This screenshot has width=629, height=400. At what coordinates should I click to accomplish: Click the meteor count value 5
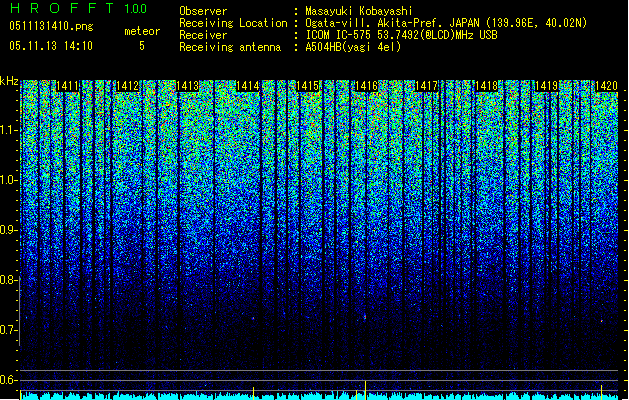pyautogui.click(x=142, y=46)
